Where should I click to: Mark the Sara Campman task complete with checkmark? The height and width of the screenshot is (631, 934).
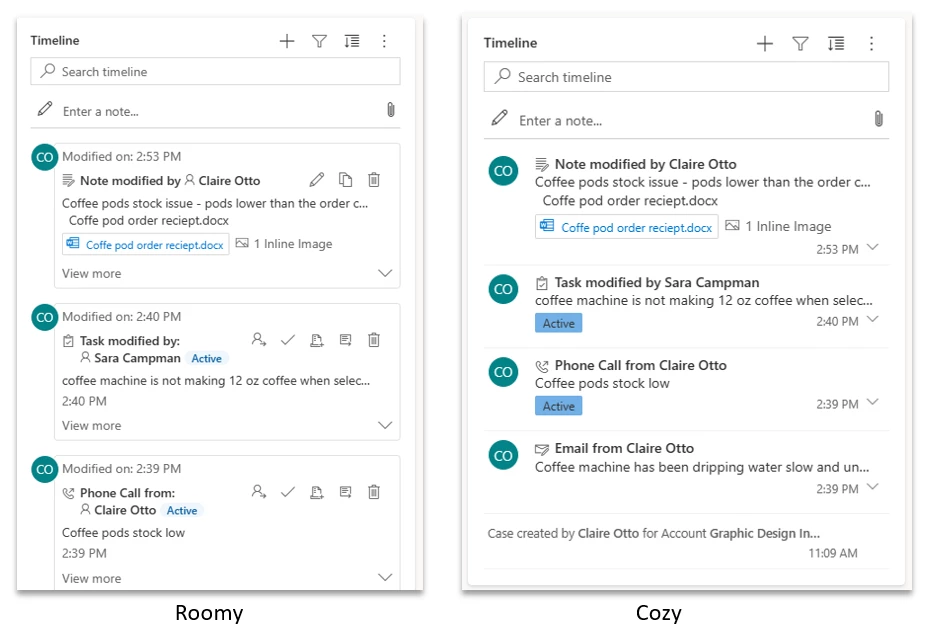point(288,339)
